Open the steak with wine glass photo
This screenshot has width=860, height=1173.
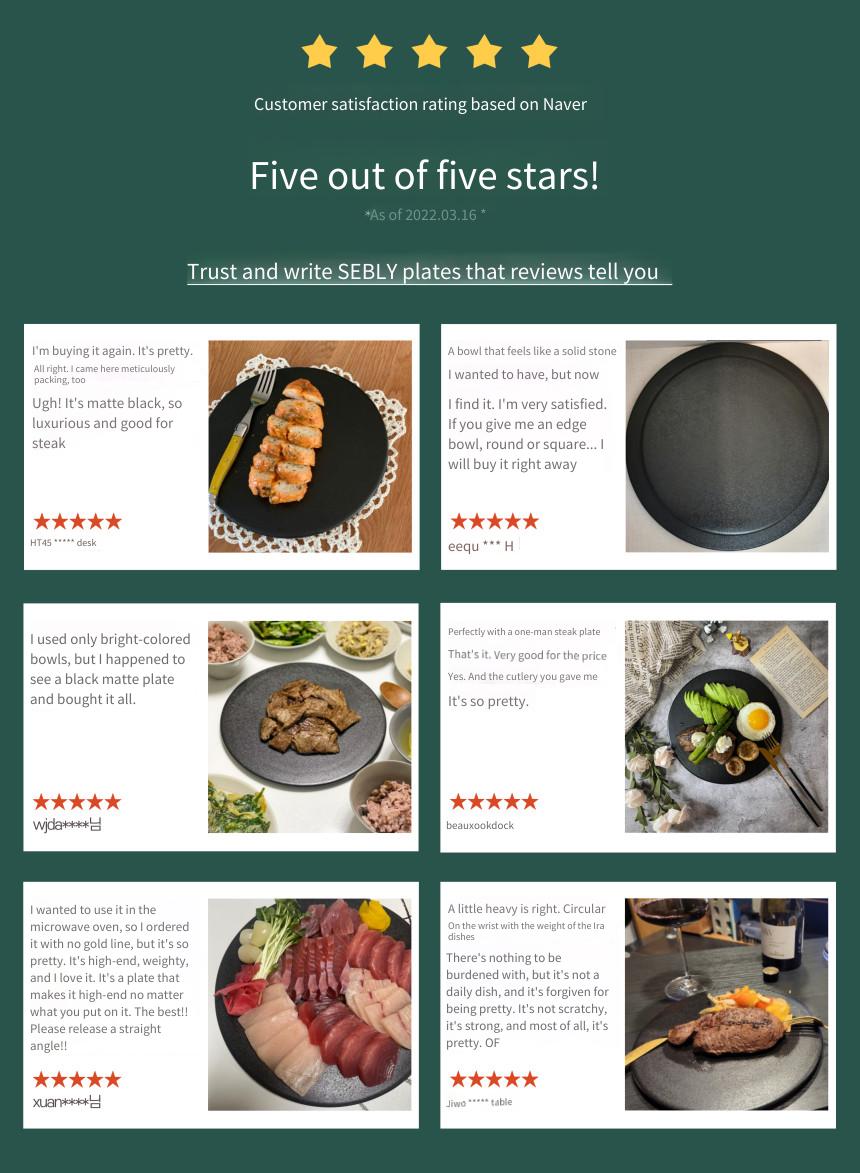[727, 1005]
